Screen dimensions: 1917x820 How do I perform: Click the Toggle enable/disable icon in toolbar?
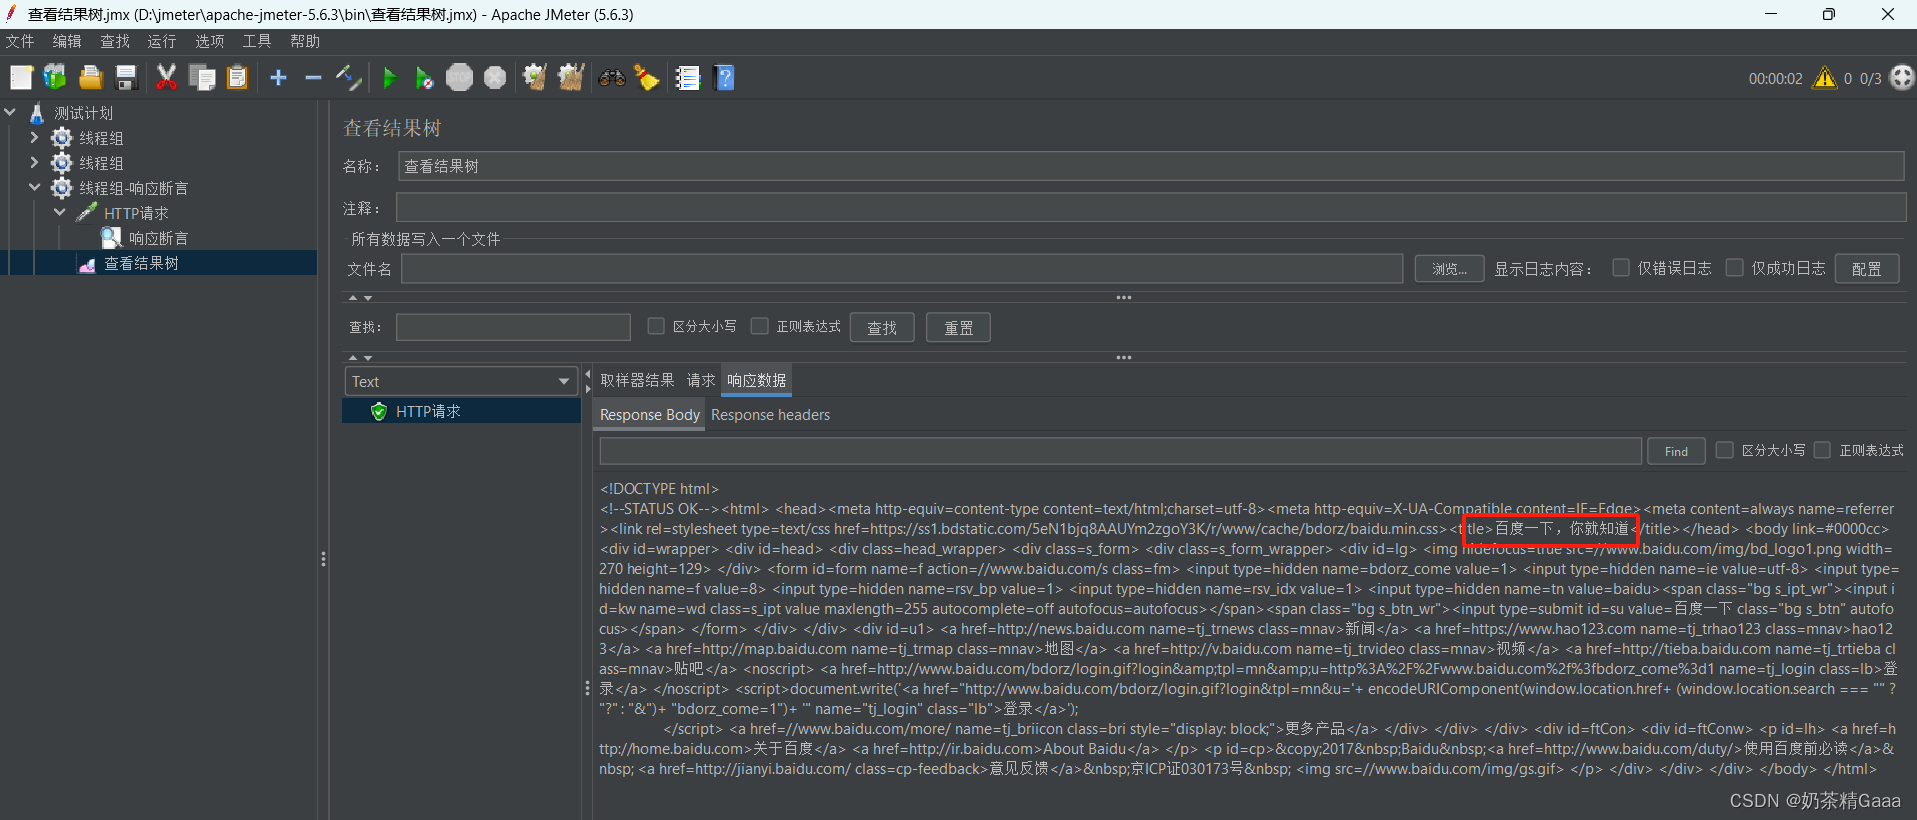pos(348,78)
